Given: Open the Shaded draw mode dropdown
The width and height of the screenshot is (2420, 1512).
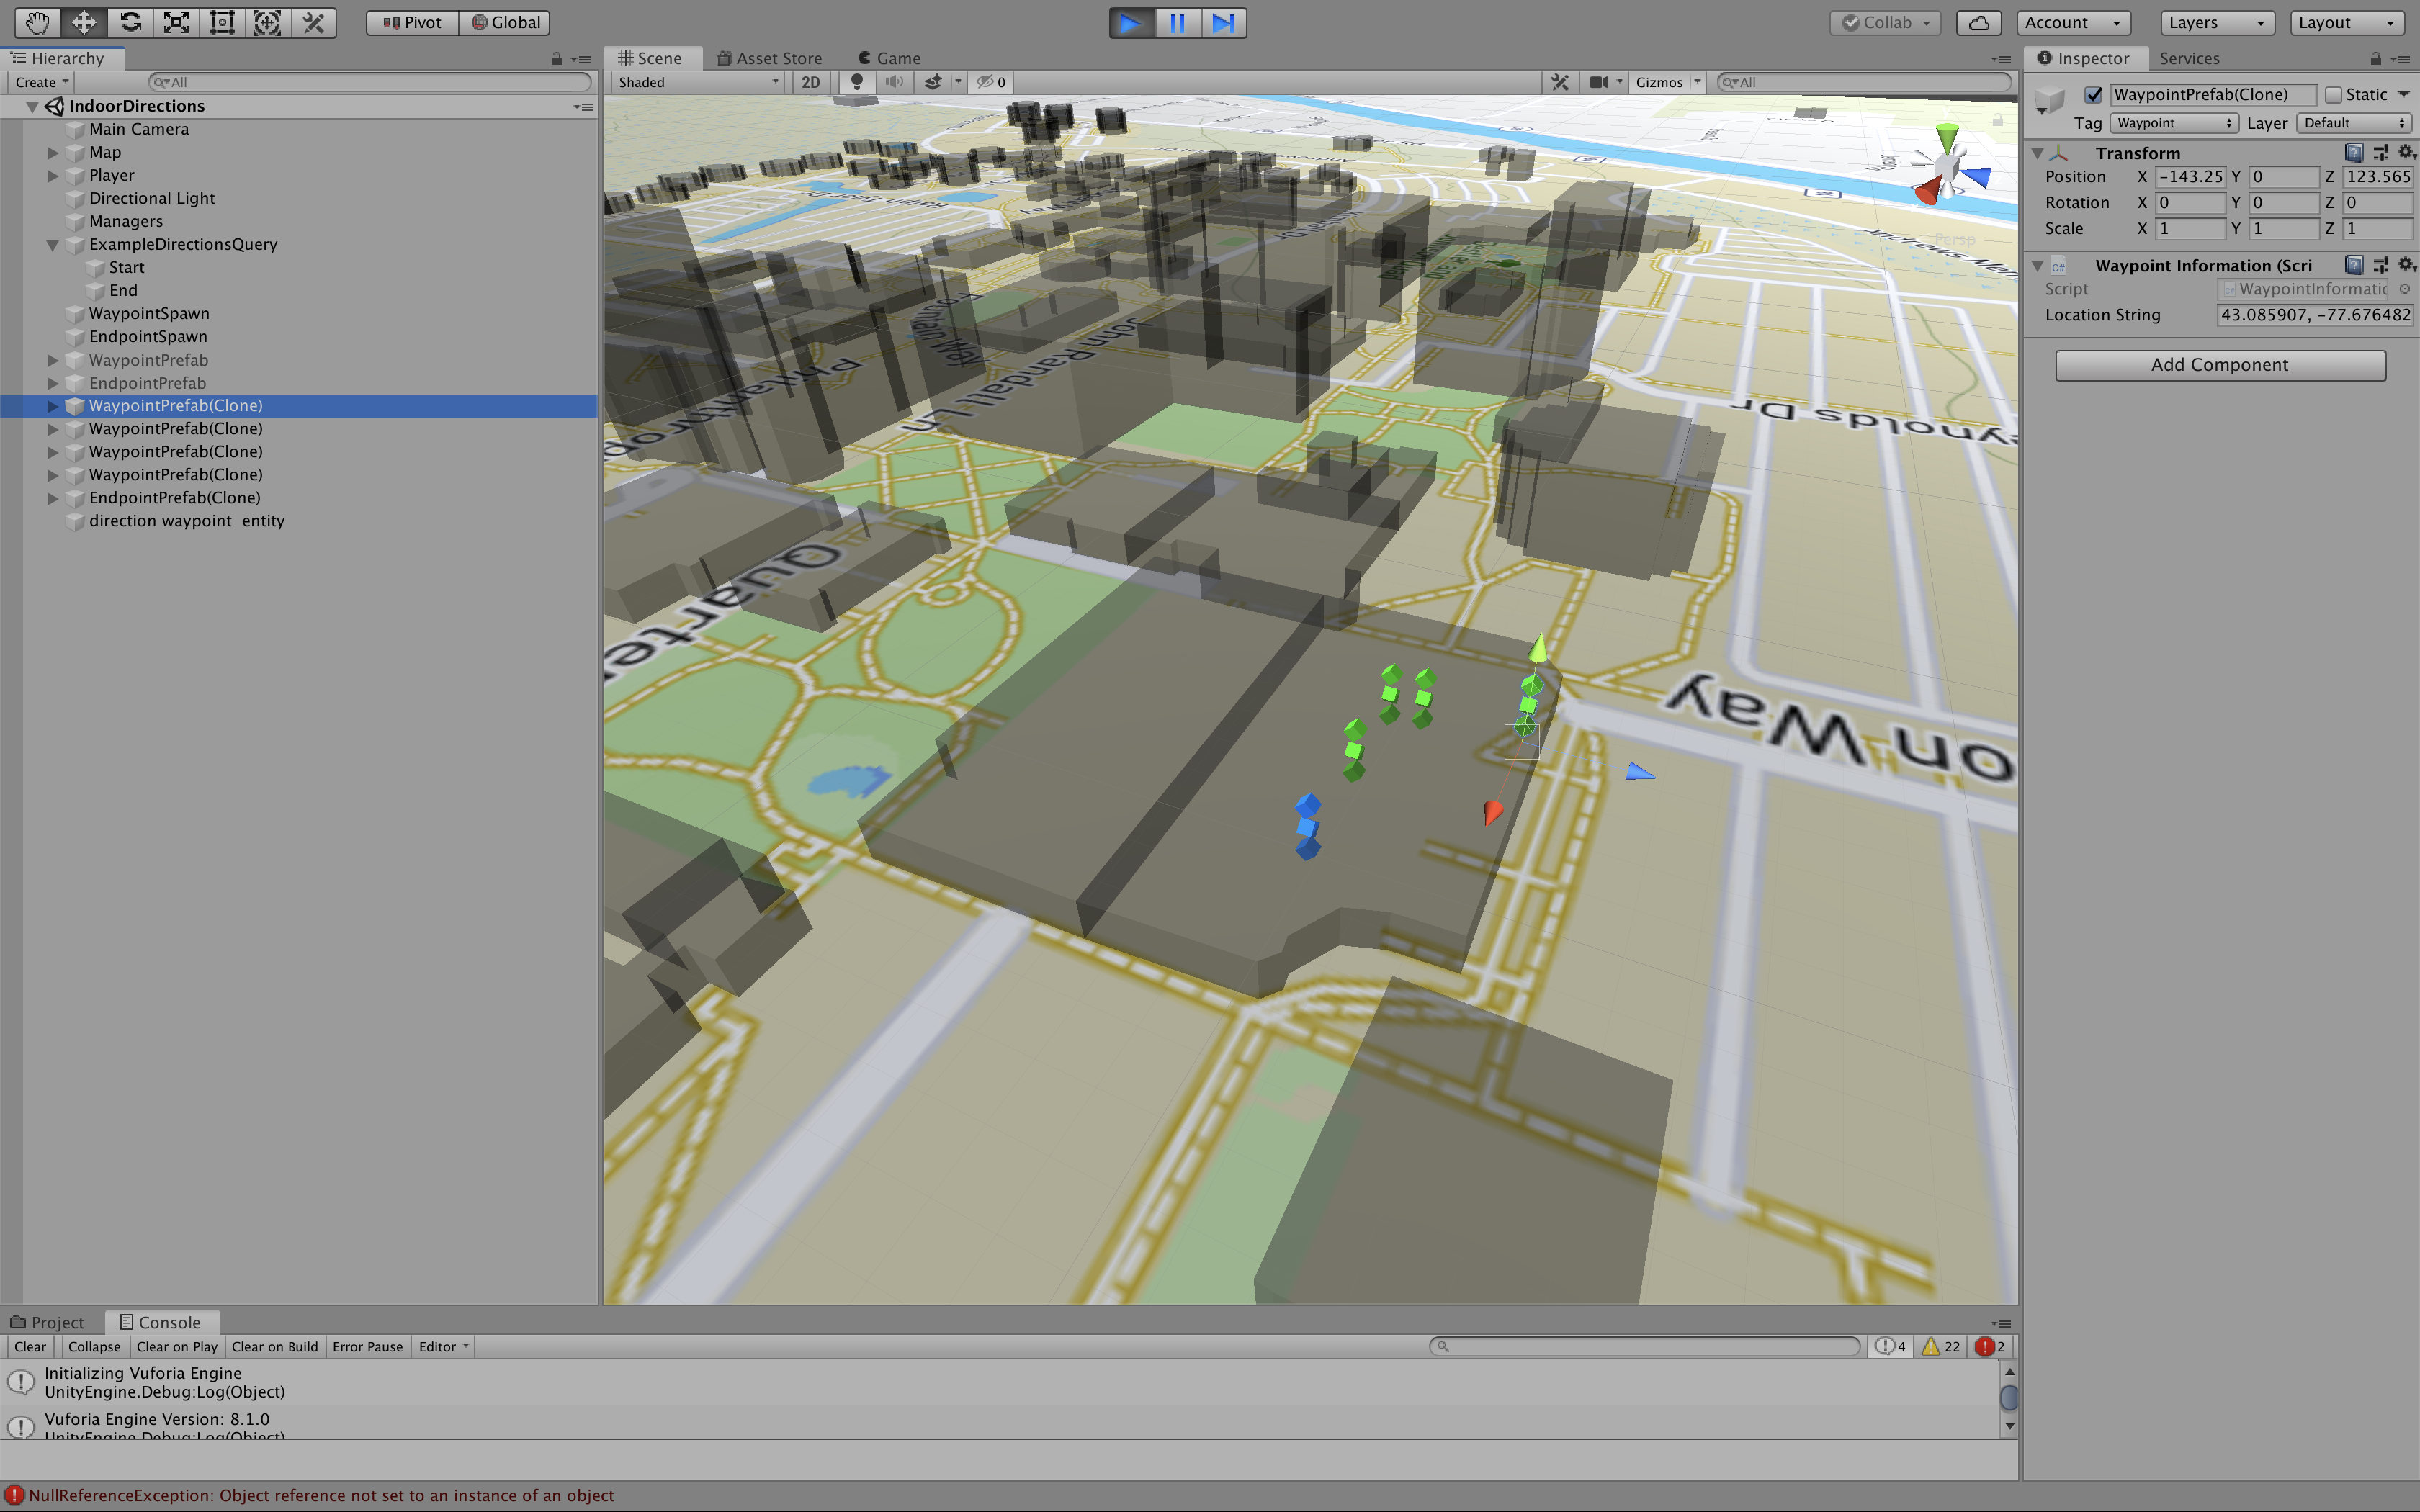Looking at the screenshot, I should [x=697, y=82].
